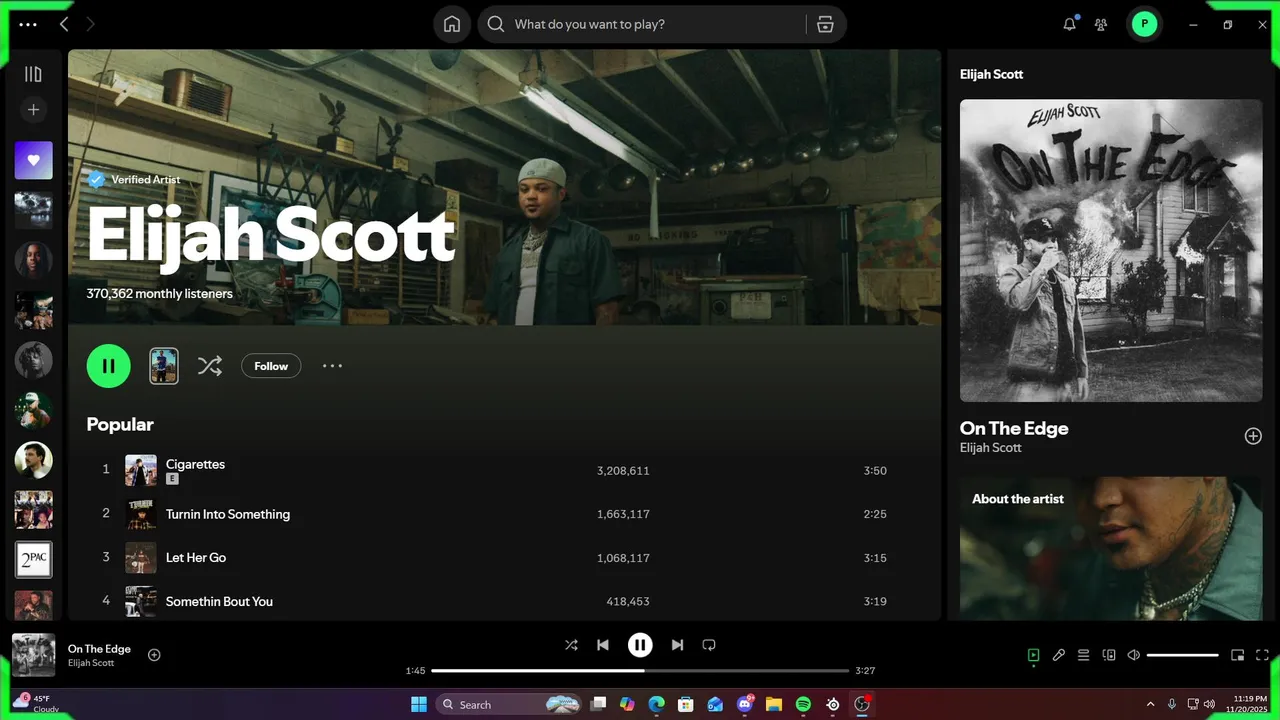Screen dimensions: 1280x720
Task: Toggle the Now Playing view icon
Action: [x=1034, y=655]
